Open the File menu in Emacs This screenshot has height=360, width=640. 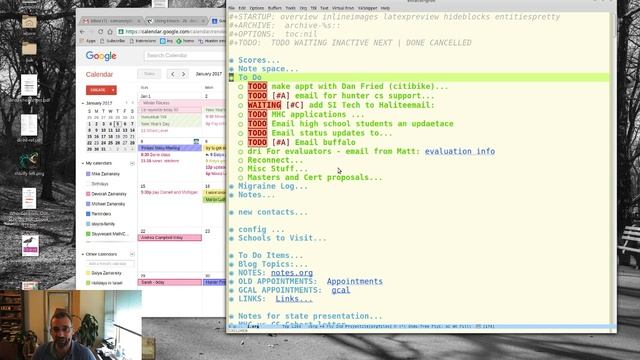pos(231,8)
